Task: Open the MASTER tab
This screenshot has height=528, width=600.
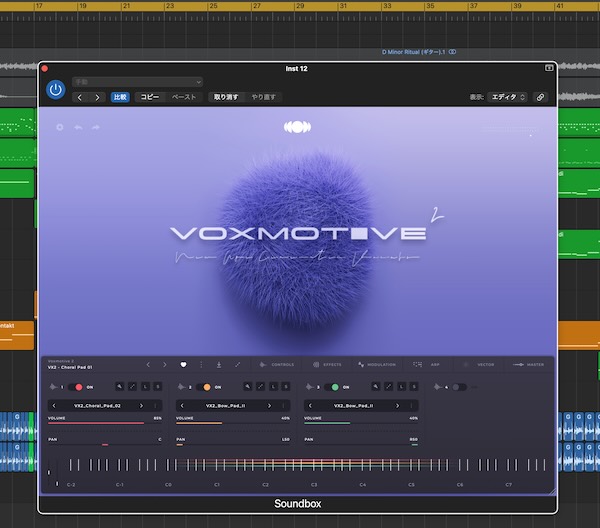Action: tap(528, 365)
